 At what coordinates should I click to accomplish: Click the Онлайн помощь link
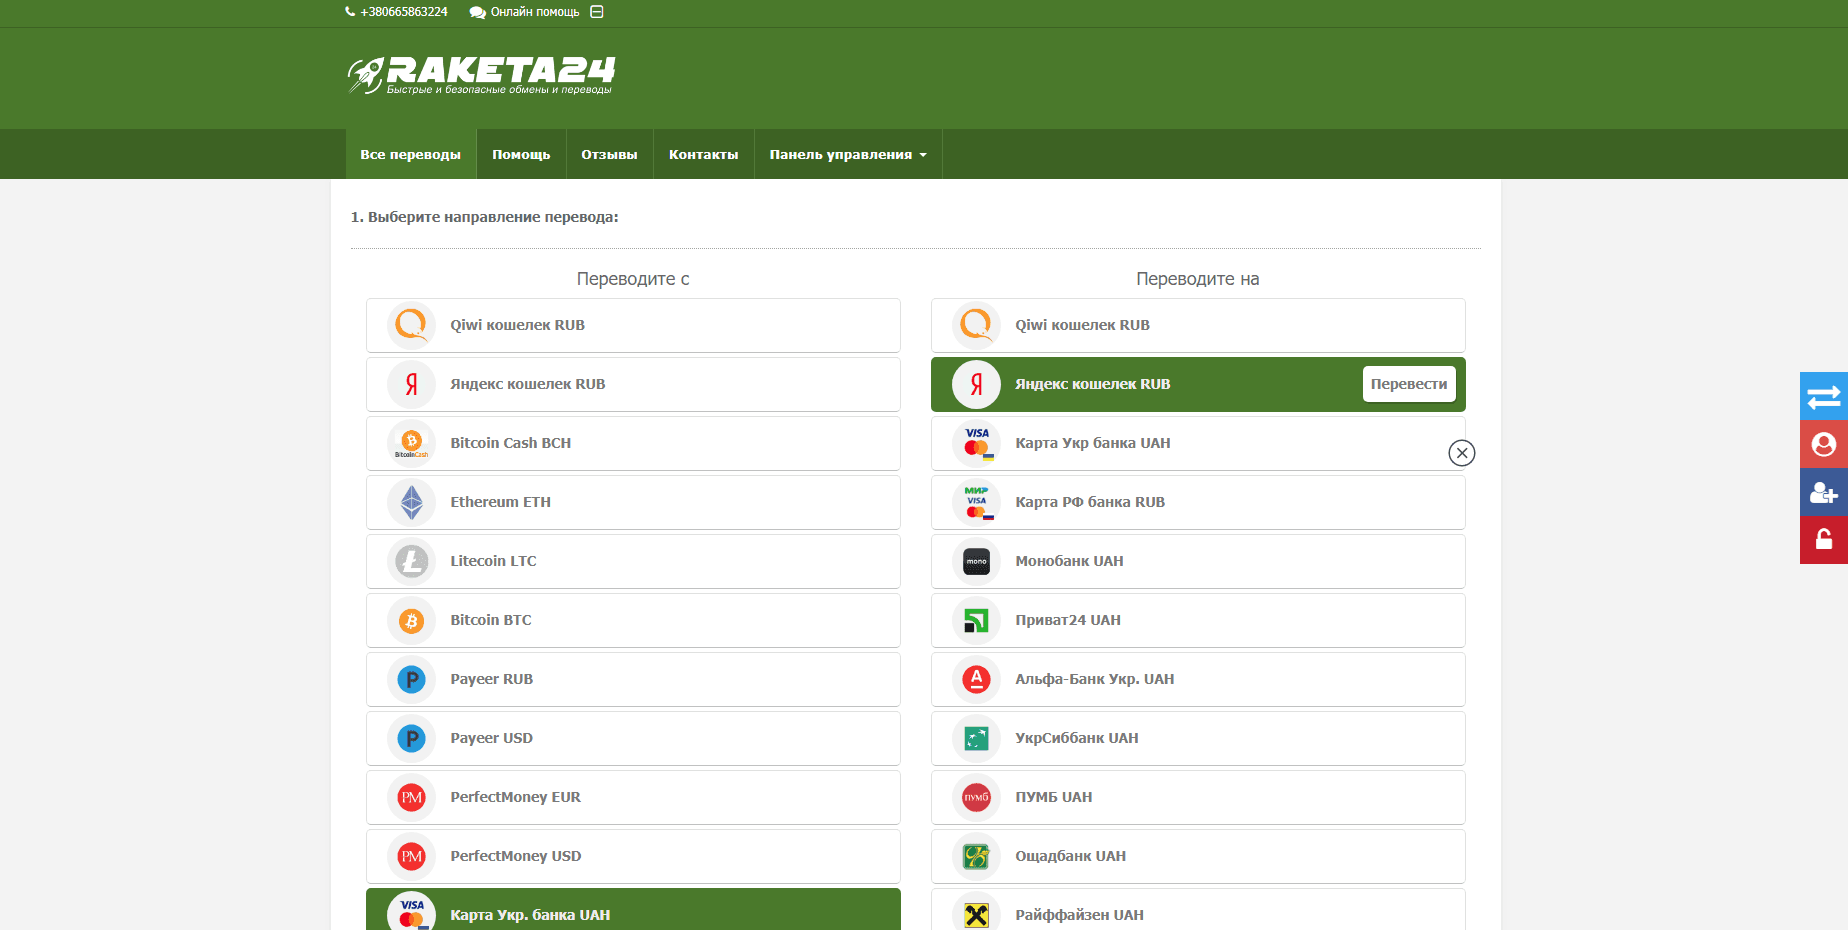click(534, 12)
